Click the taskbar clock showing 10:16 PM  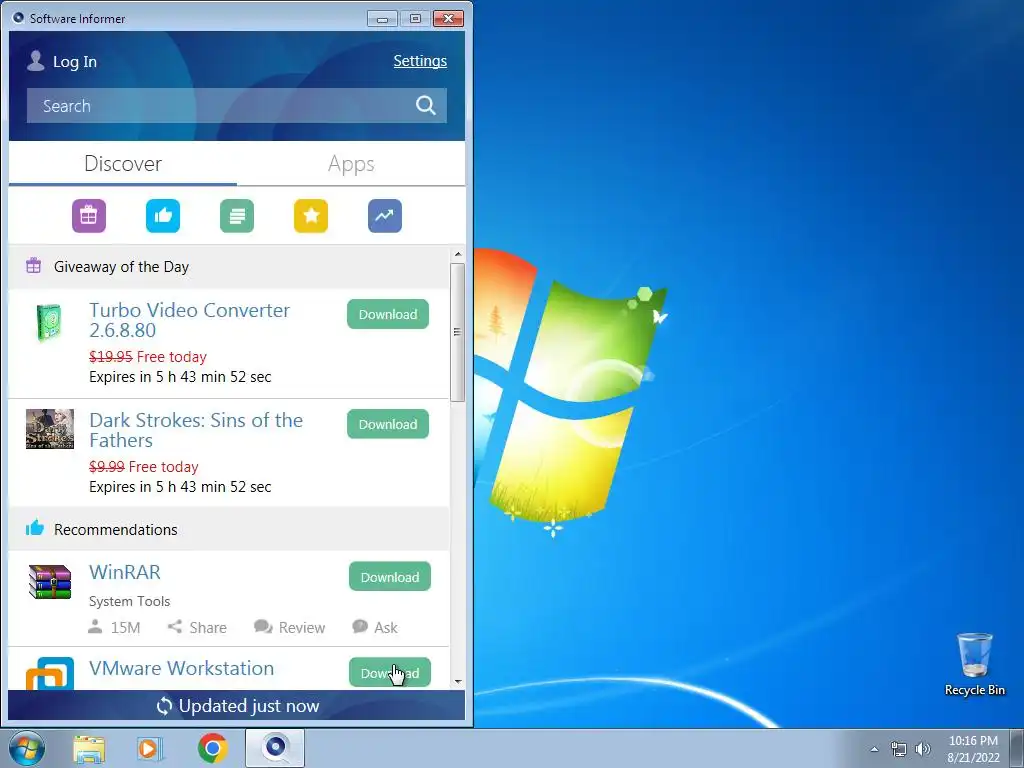[x=973, y=749]
